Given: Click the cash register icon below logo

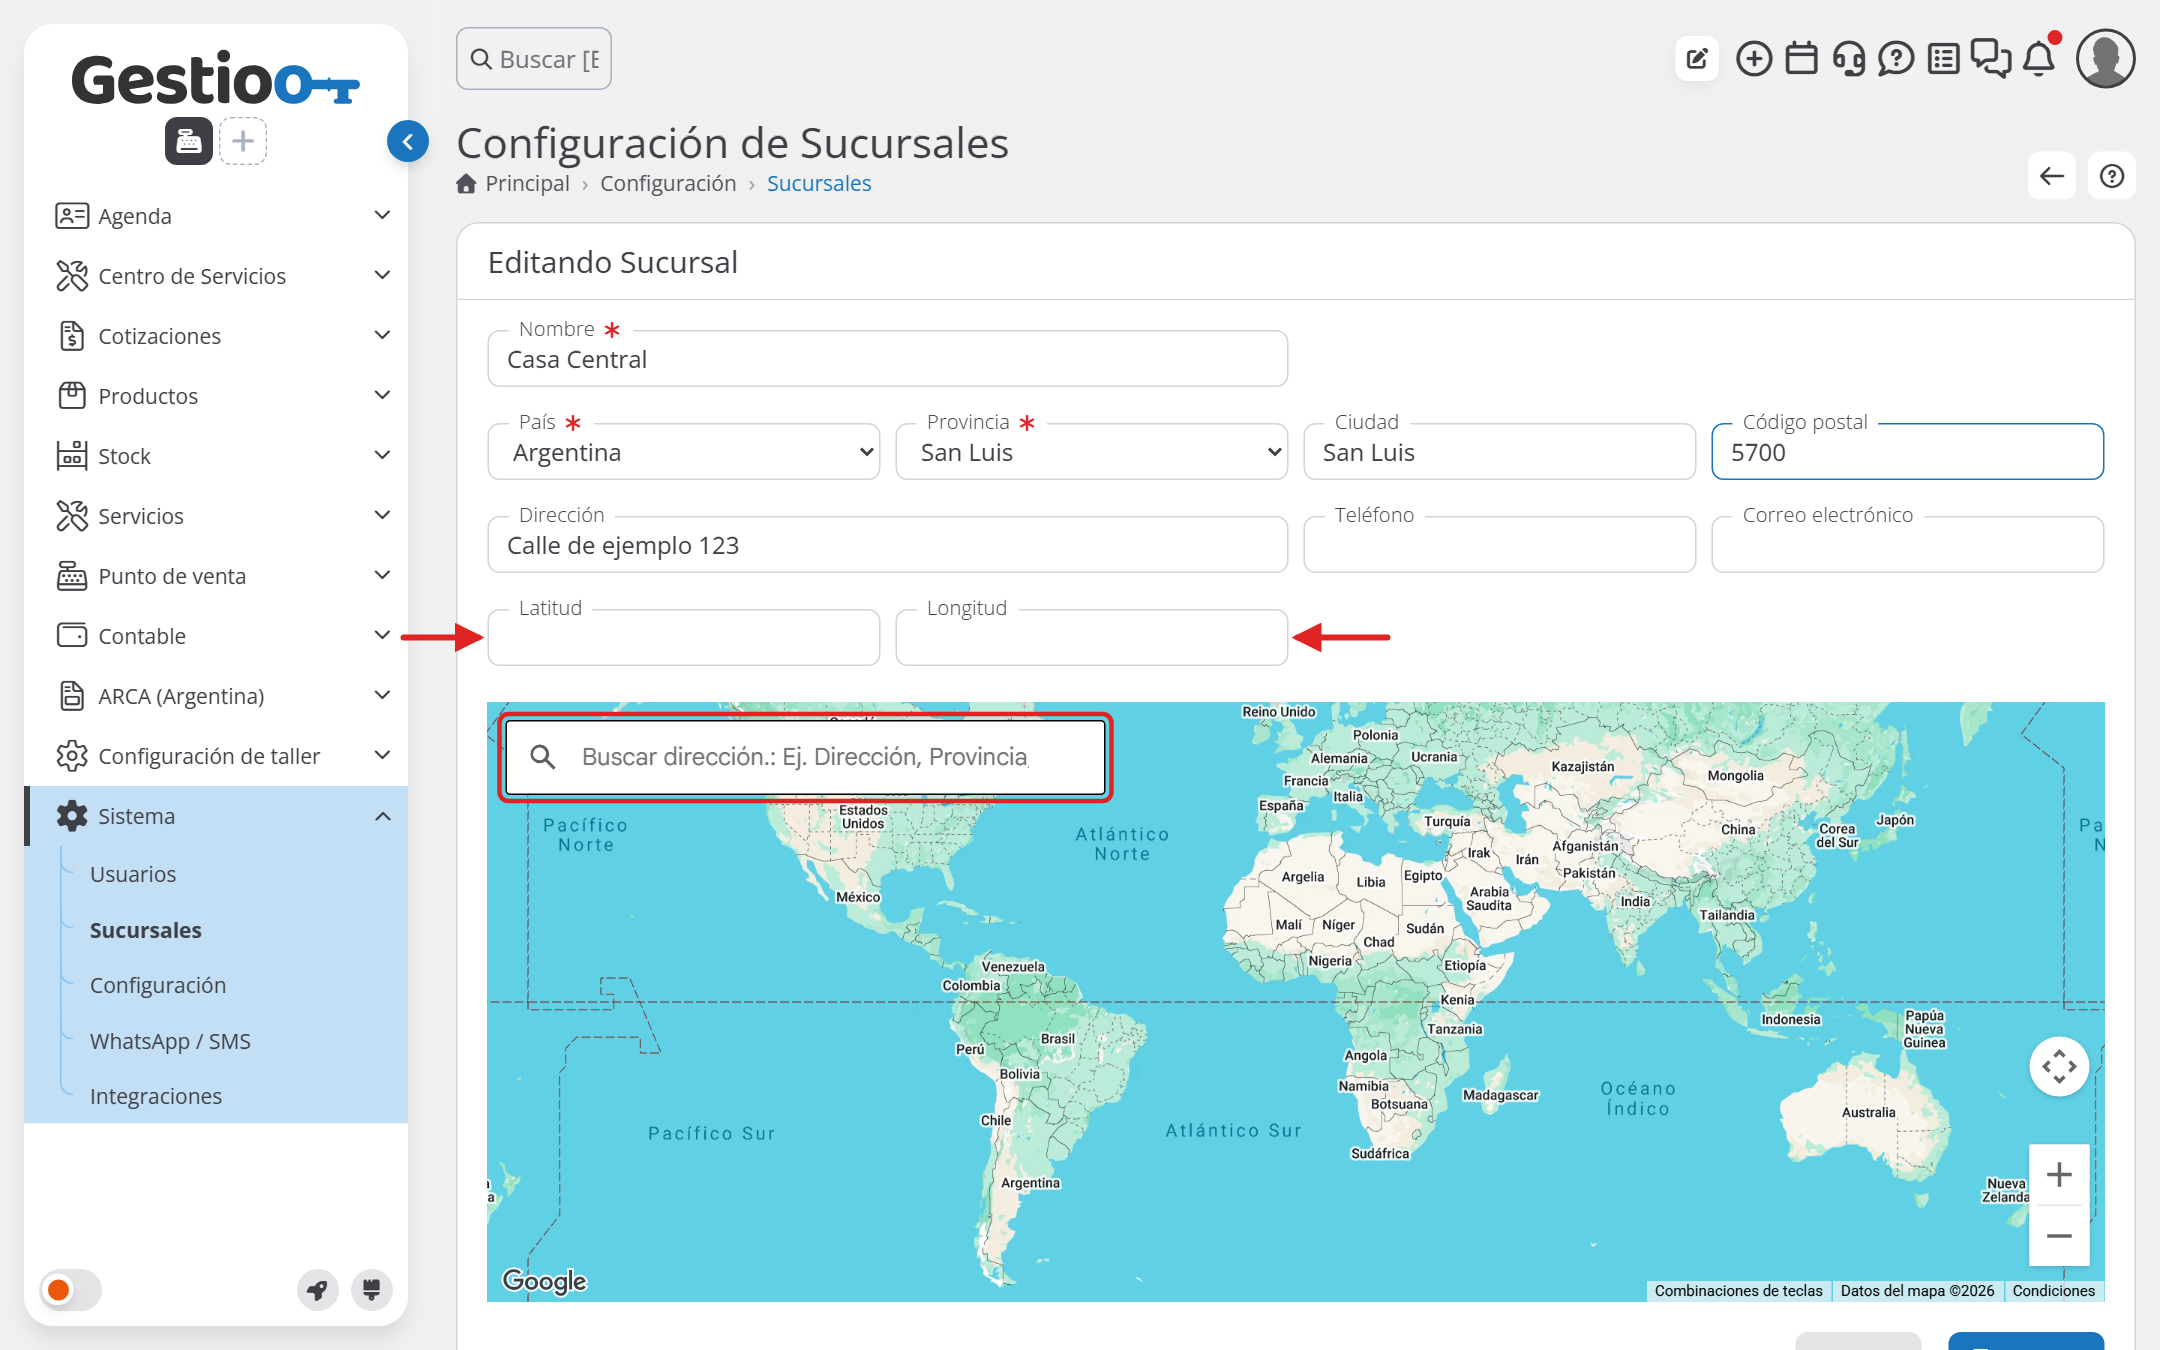Looking at the screenshot, I should pyautogui.click(x=189, y=141).
